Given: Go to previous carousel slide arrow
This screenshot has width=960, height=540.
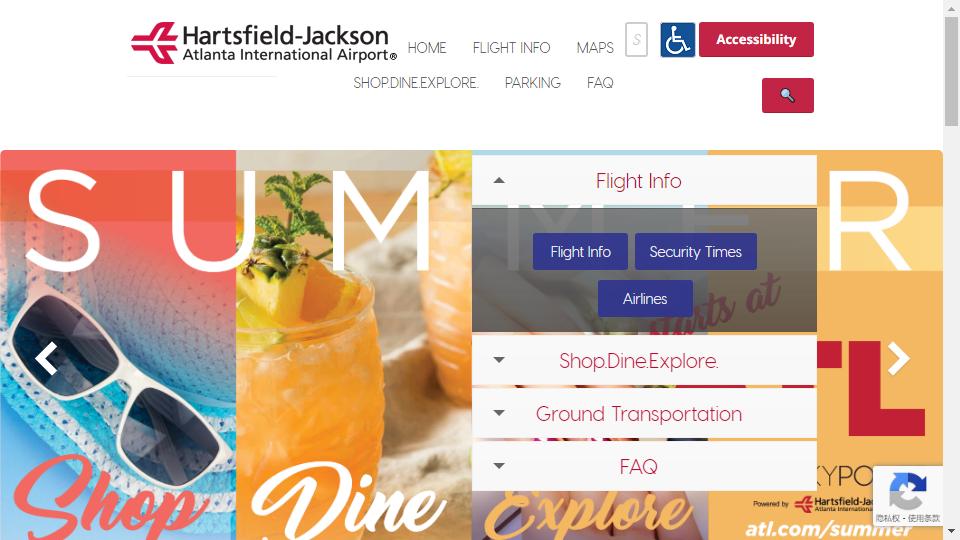Looking at the screenshot, I should pos(47,358).
